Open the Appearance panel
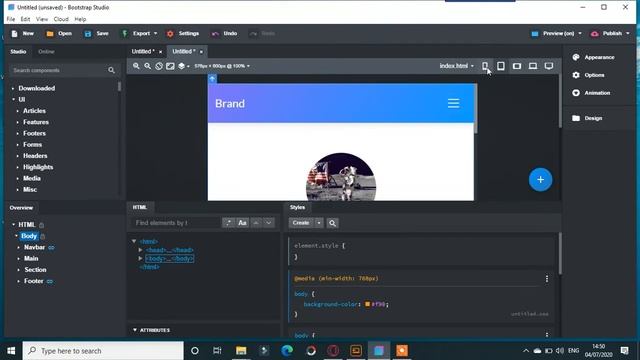 593,57
